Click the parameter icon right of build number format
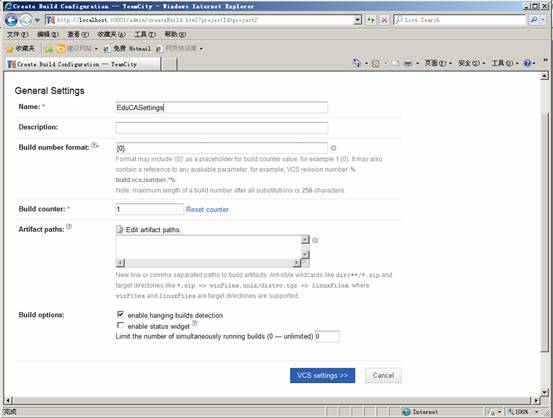 click(333, 148)
